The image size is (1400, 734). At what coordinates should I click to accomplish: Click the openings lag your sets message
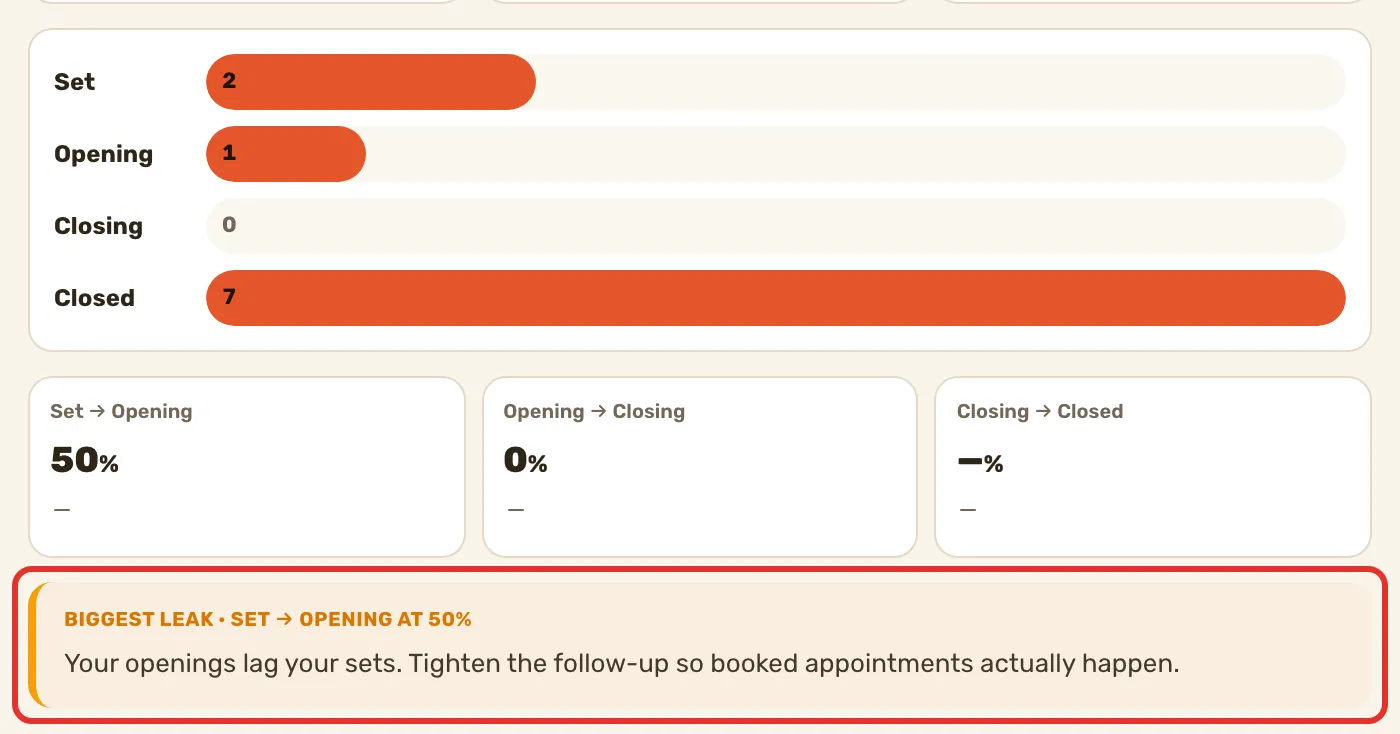(x=622, y=663)
